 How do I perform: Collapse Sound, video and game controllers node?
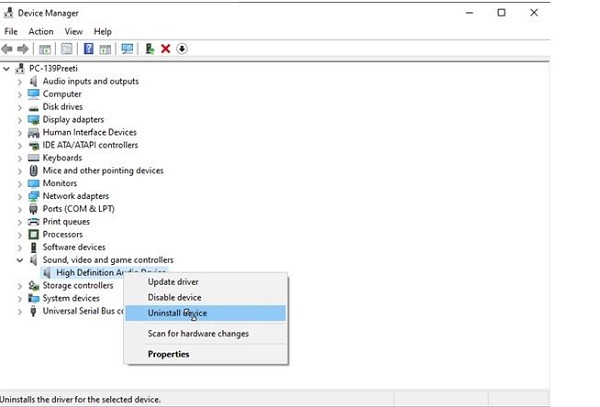pyautogui.click(x=20, y=260)
